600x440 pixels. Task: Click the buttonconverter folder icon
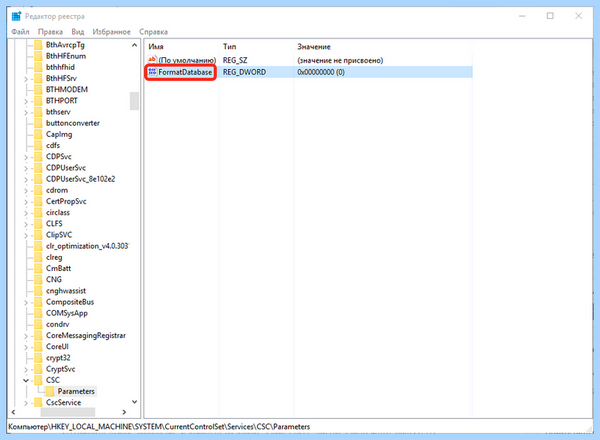pos(38,123)
